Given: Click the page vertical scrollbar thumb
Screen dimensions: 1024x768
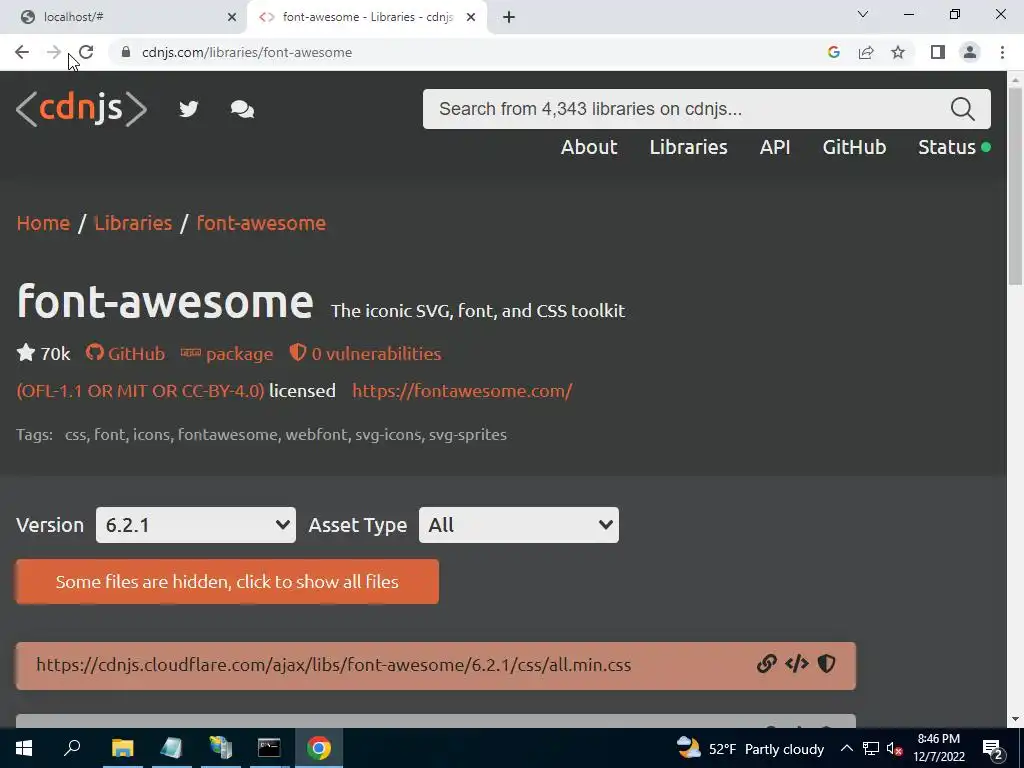Looking at the screenshot, I should [x=1015, y=186].
